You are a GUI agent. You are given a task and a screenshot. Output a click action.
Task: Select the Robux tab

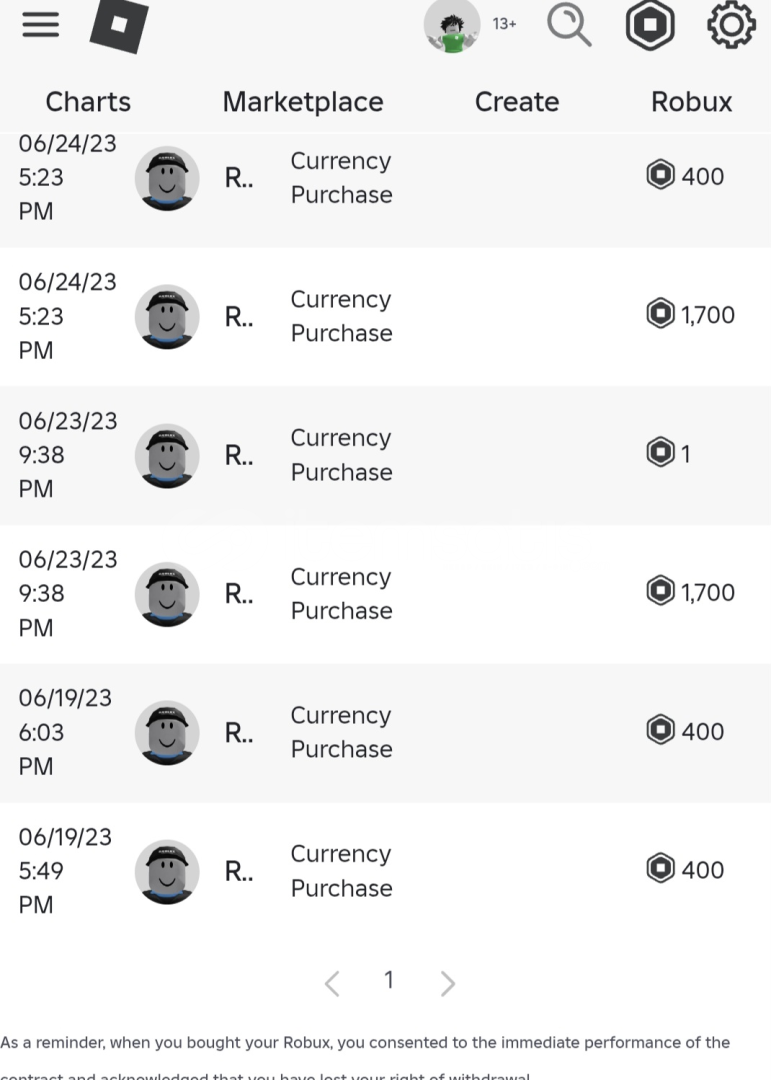pos(691,102)
